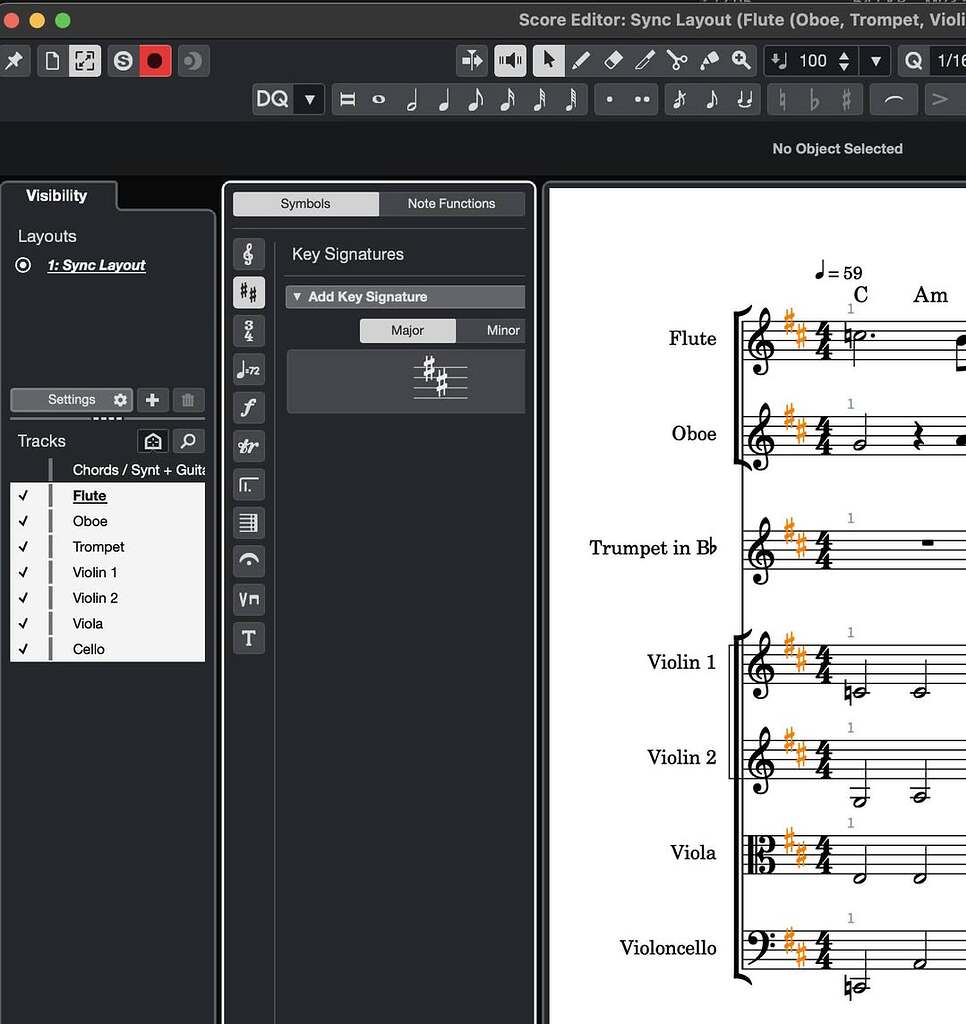Choose the quarter note value
This screenshot has width=966, height=1024.
[x=443, y=99]
